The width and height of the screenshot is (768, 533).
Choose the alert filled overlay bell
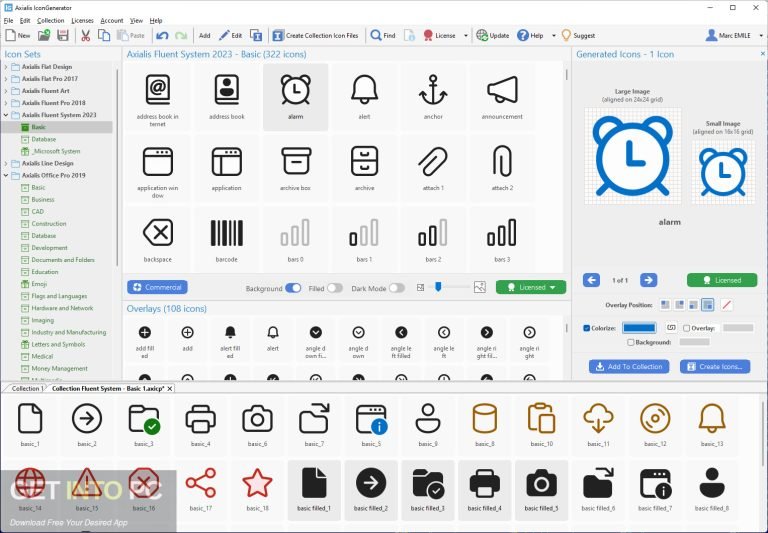tap(230, 340)
